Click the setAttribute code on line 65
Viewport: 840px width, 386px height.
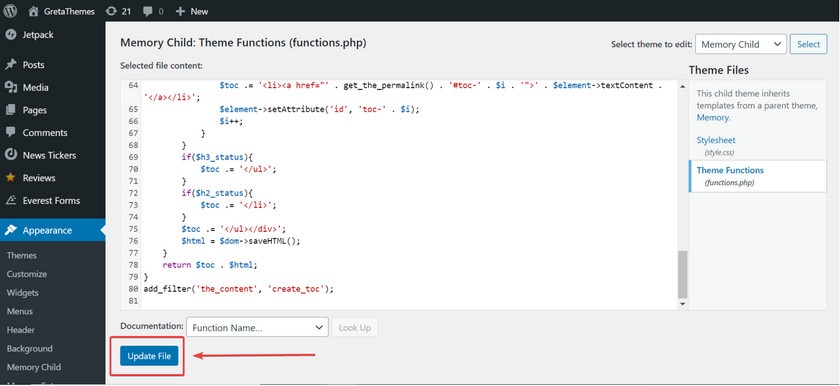pos(319,109)
